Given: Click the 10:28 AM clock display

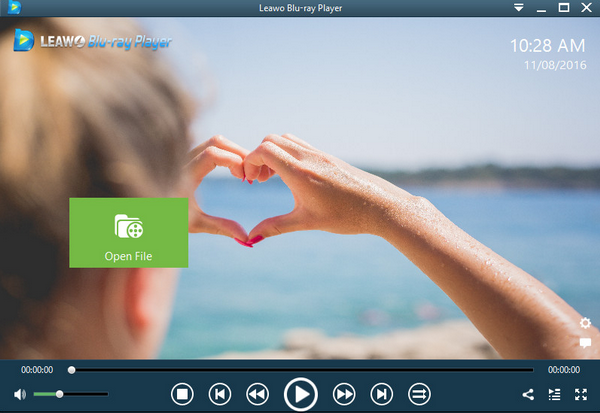Looking at the screenshot, I should point(548,46).
